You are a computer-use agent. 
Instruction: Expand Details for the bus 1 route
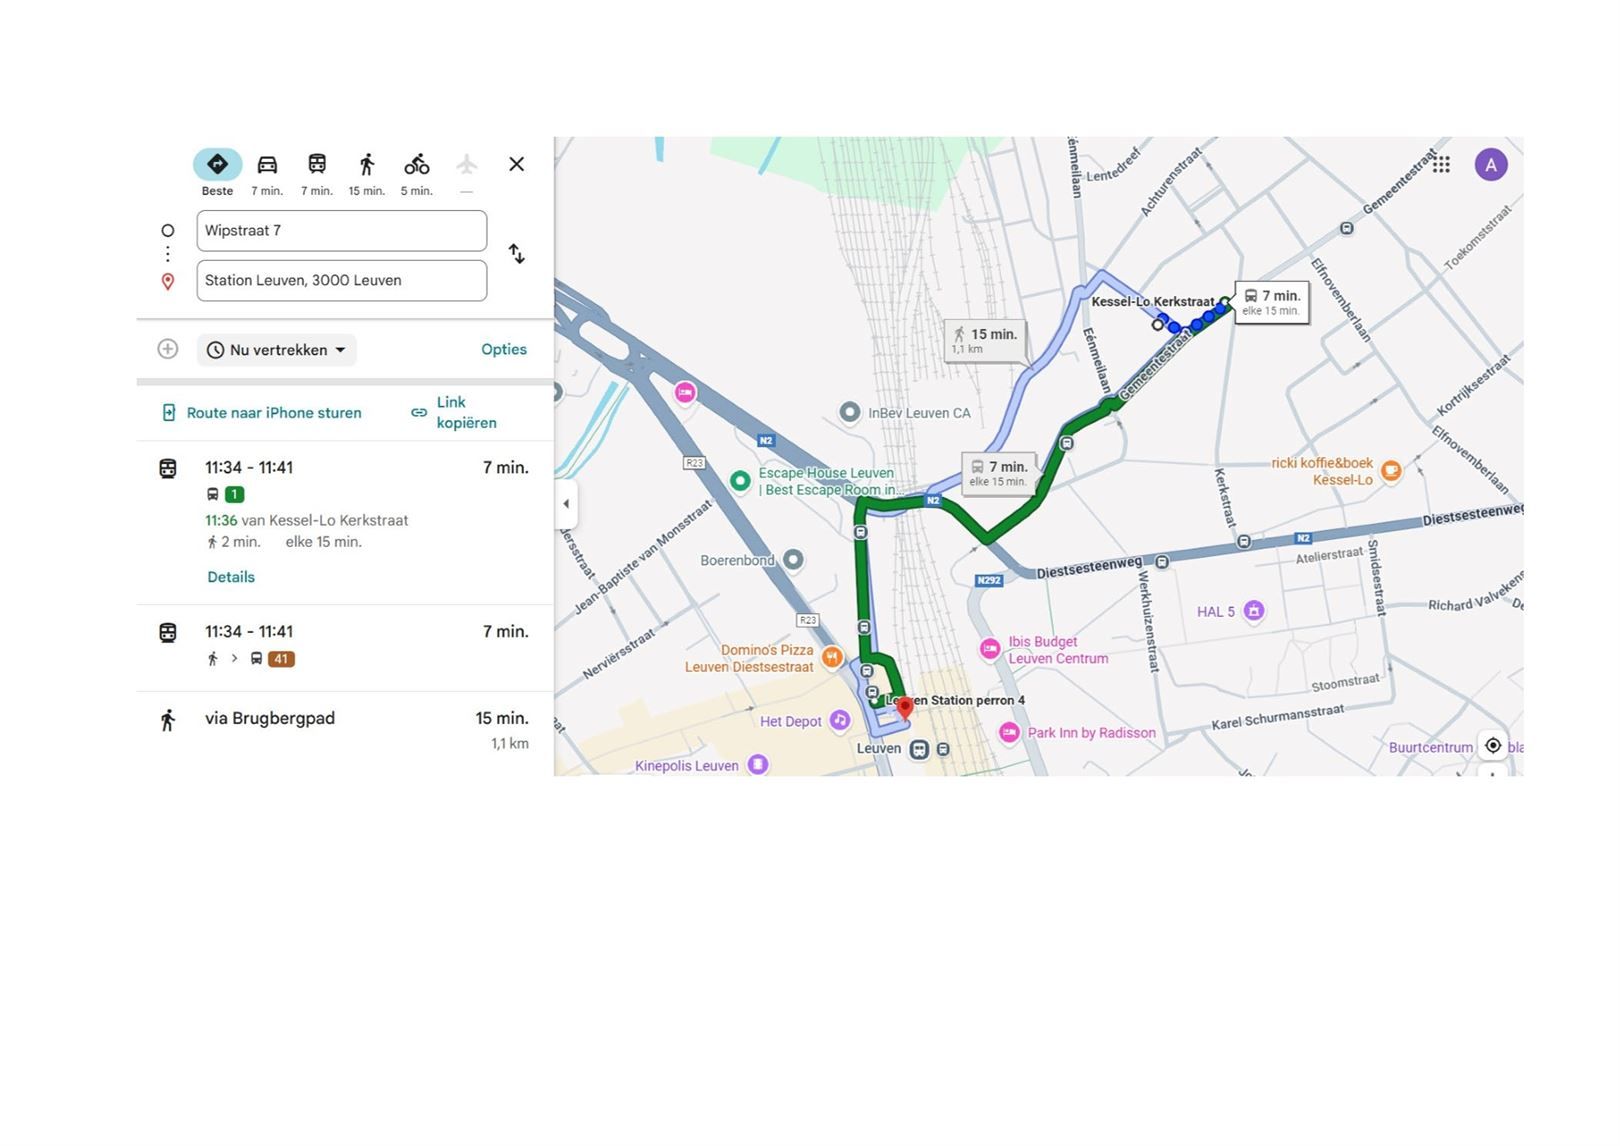pyautogui.click(x=231, y=577)
